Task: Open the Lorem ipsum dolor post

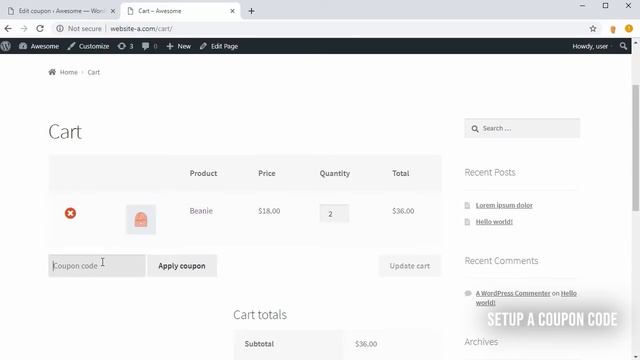Action: pyautogui.click(x=504, y=205)
